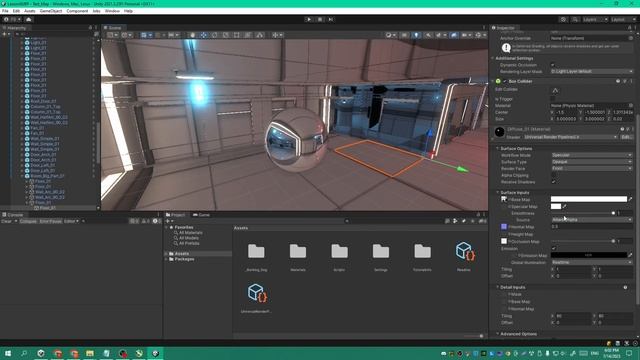Toggle Error Pause in the Console
The width and height of the screenshot is (640, 360).
51,221
